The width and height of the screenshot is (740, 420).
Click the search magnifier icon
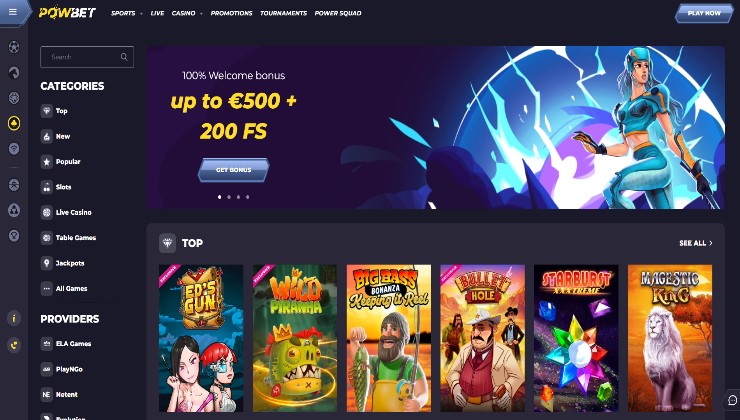(x=124, y=57)
